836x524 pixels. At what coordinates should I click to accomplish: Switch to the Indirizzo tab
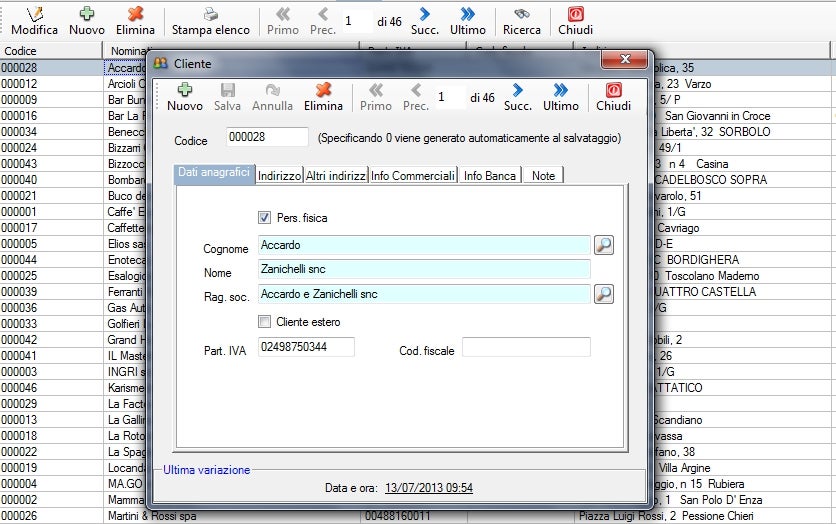coord(279,175)
